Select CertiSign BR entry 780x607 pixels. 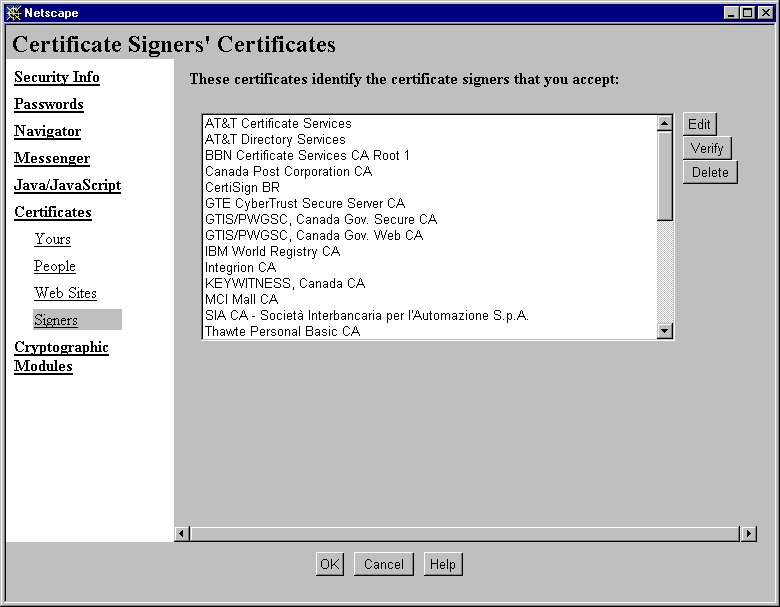coord(430,187)
